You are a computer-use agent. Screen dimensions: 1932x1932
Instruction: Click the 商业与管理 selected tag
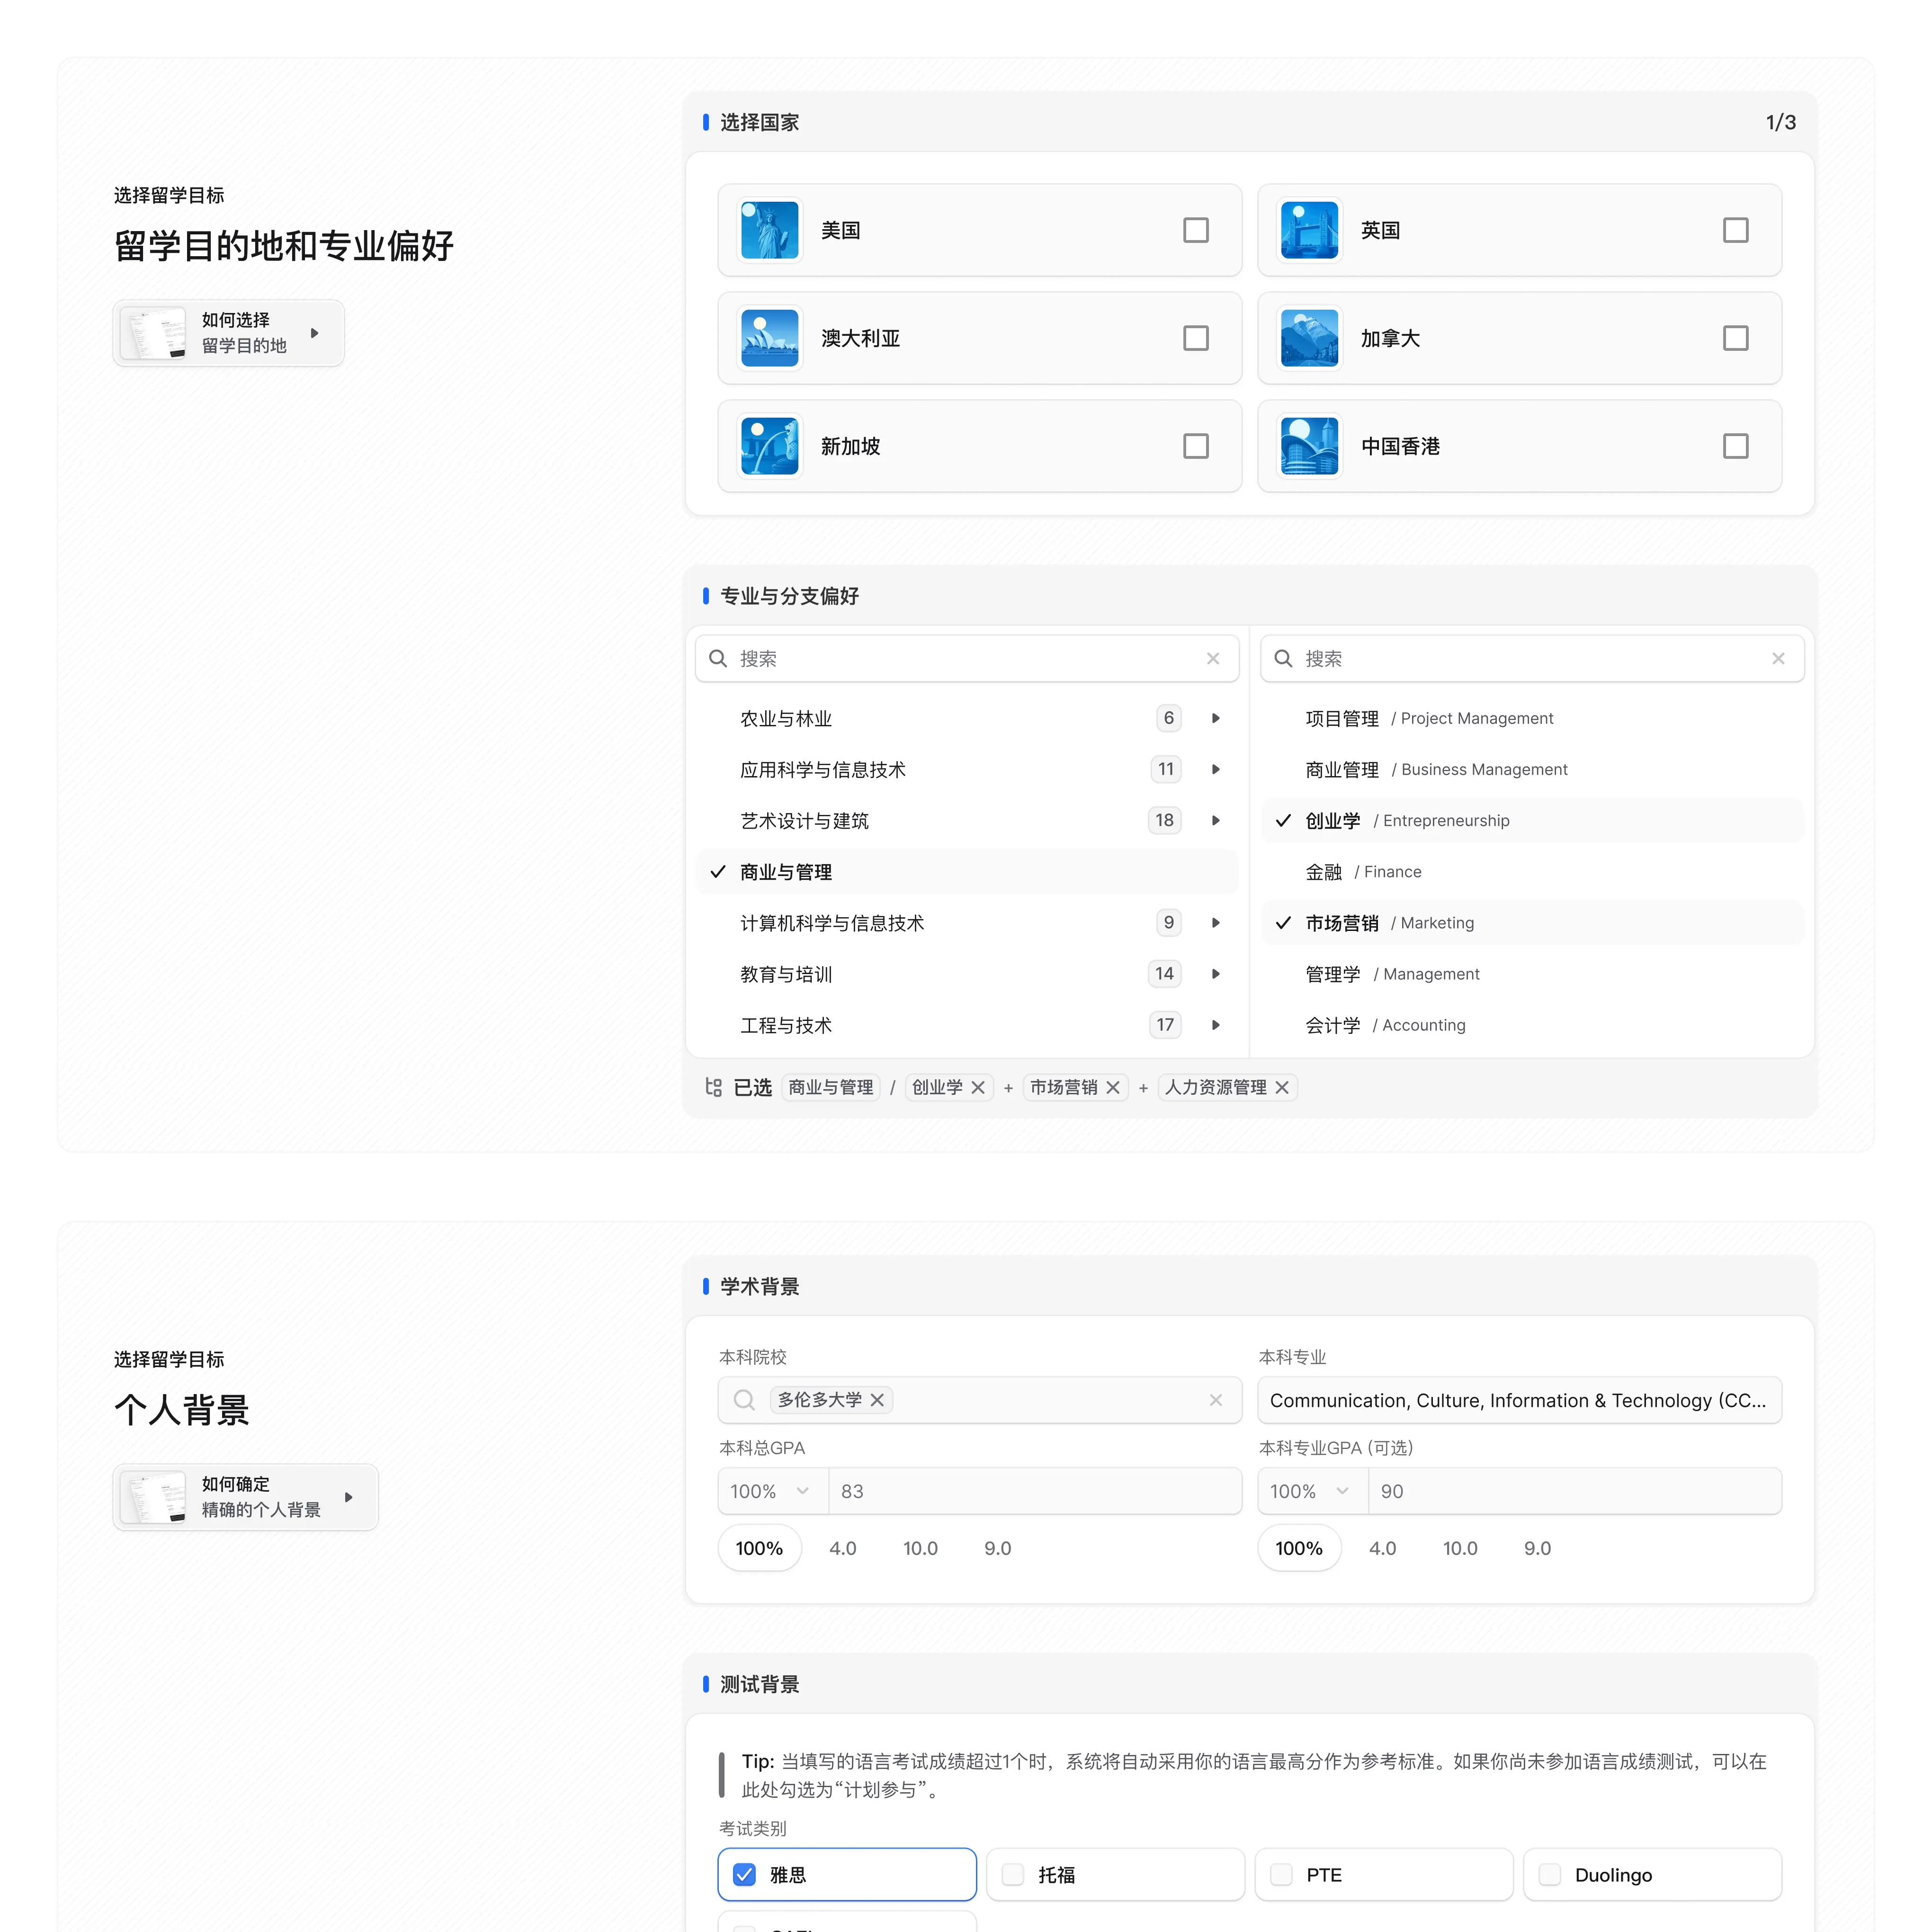[830, 1087]
